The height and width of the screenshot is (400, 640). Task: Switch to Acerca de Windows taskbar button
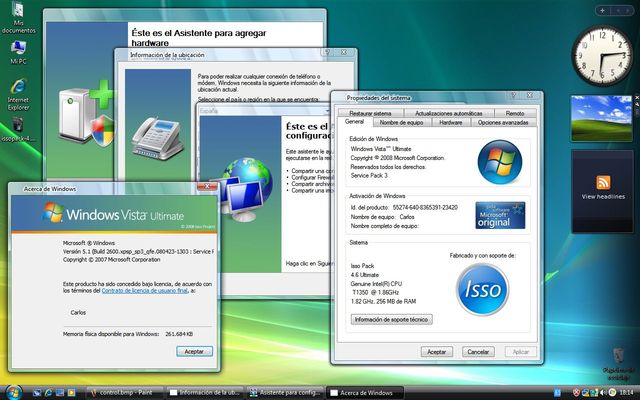(365, 393)
